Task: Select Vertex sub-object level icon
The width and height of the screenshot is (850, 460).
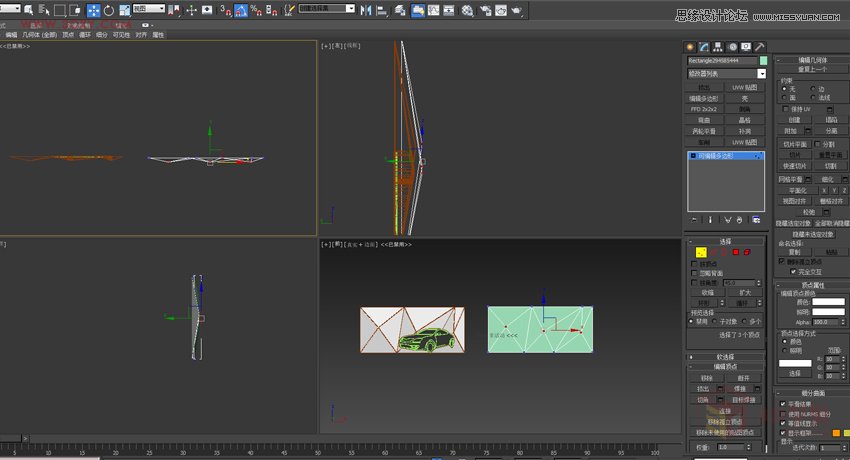Action: point(699,252)
